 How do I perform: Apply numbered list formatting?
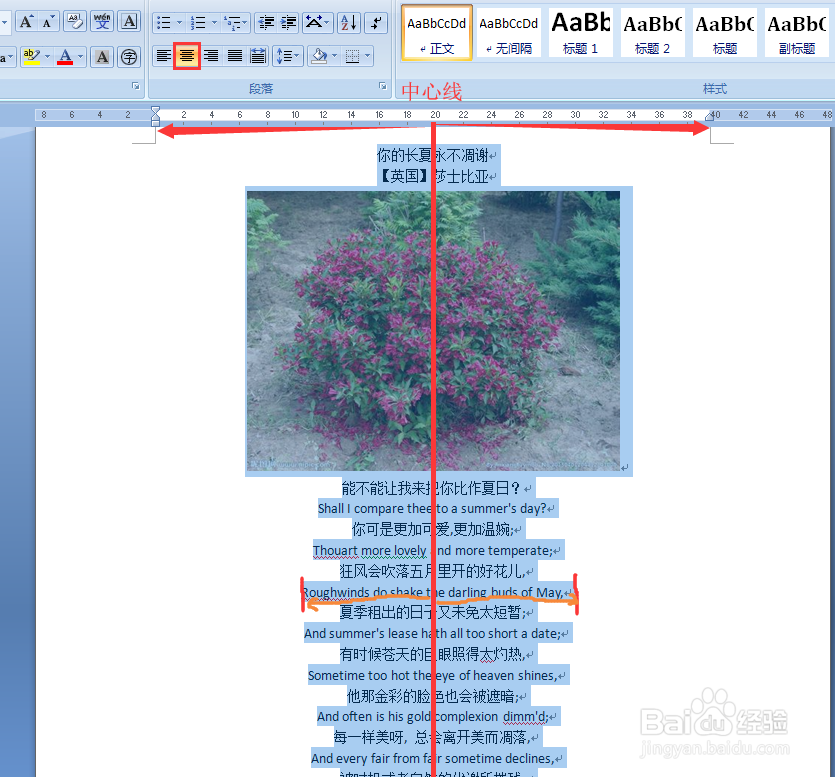point(198,23)
